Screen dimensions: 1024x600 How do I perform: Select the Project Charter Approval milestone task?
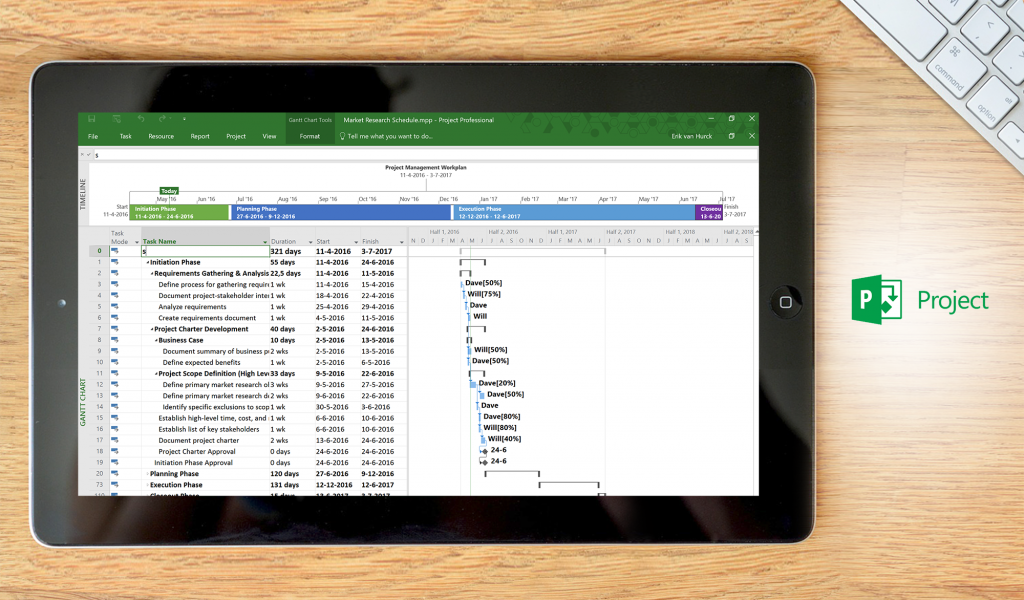click(x=200, y=451)
